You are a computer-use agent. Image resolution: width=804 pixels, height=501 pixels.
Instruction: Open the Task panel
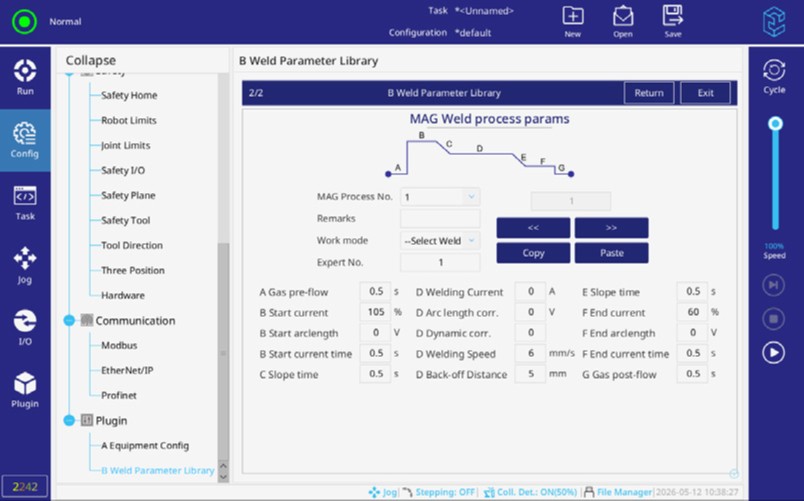coord(25,203)
